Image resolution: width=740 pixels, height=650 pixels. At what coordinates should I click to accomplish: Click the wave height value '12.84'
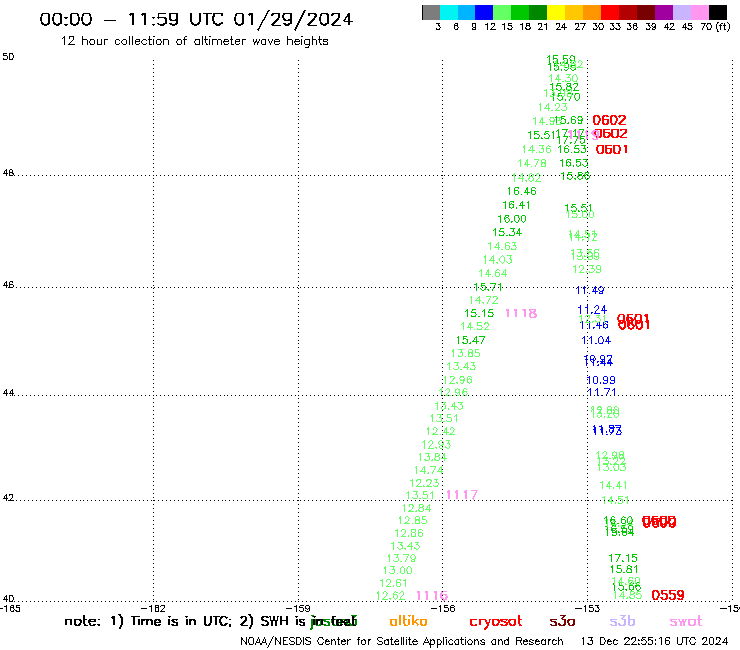pyautogui.click(x=416, y=508)
